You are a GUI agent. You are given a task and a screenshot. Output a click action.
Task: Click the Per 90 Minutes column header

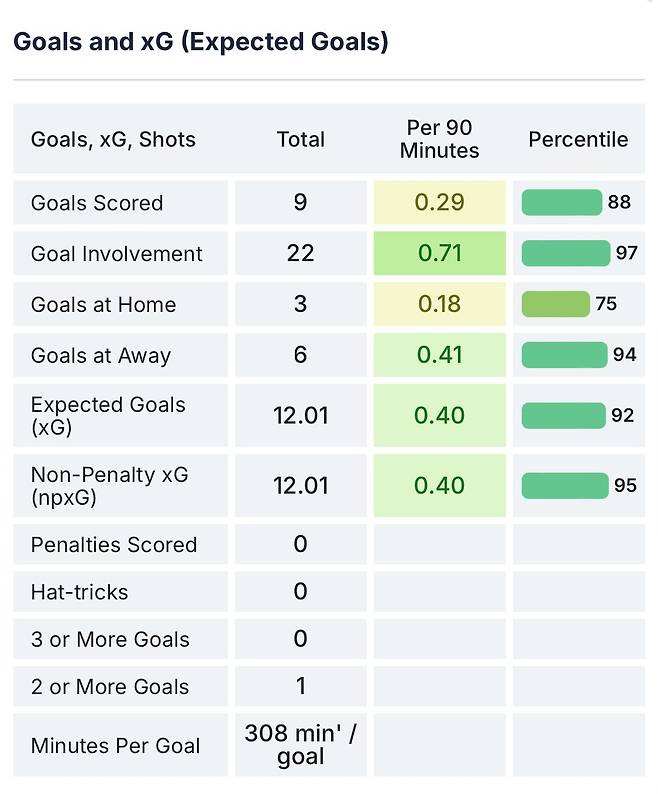(439, 140)
